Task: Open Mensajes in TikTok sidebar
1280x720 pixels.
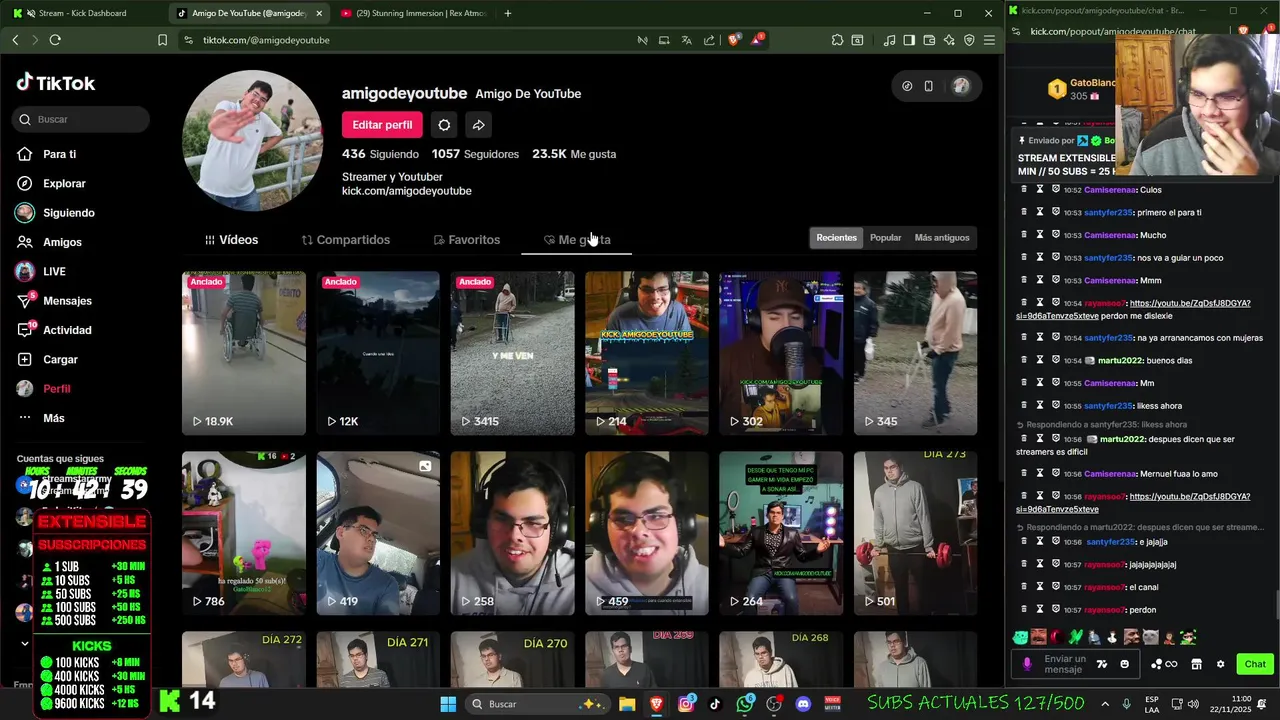Action: pyautogui.click(x=67, y=301)
